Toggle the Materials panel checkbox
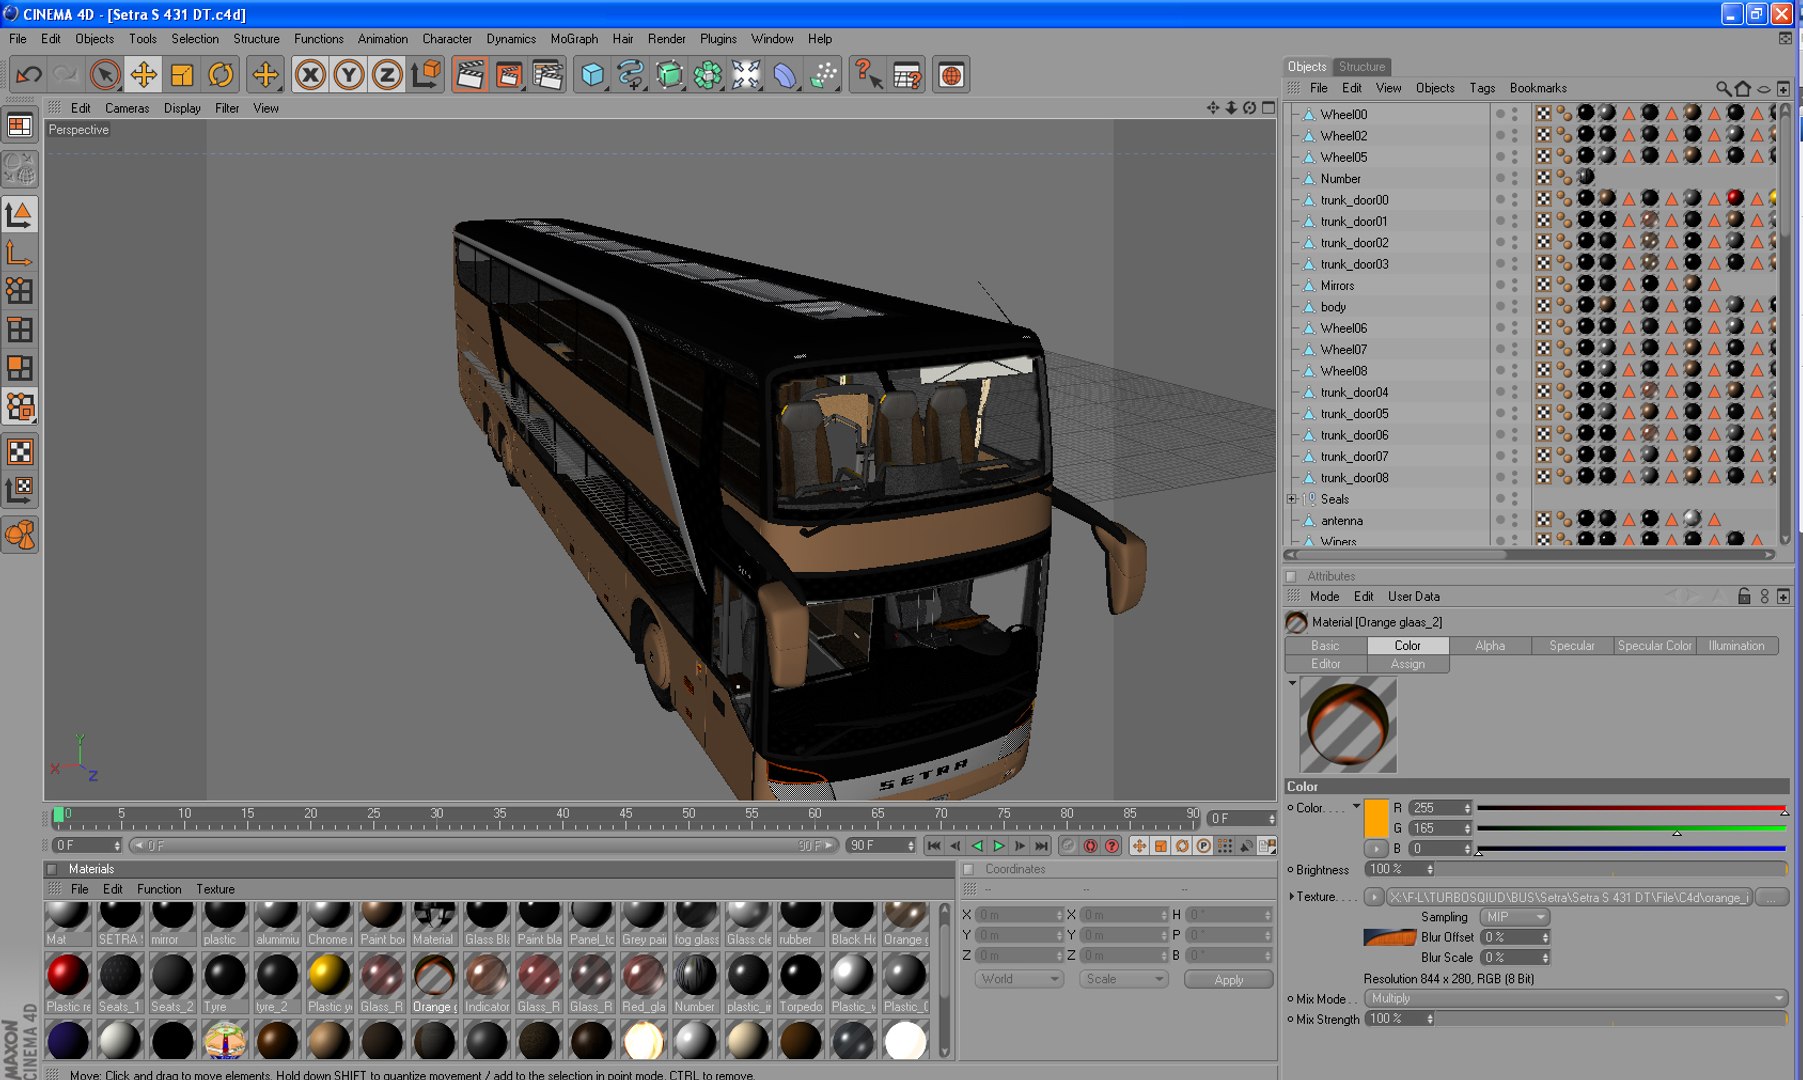The height and width of the screenshot is (1080, 1803). 52,869
